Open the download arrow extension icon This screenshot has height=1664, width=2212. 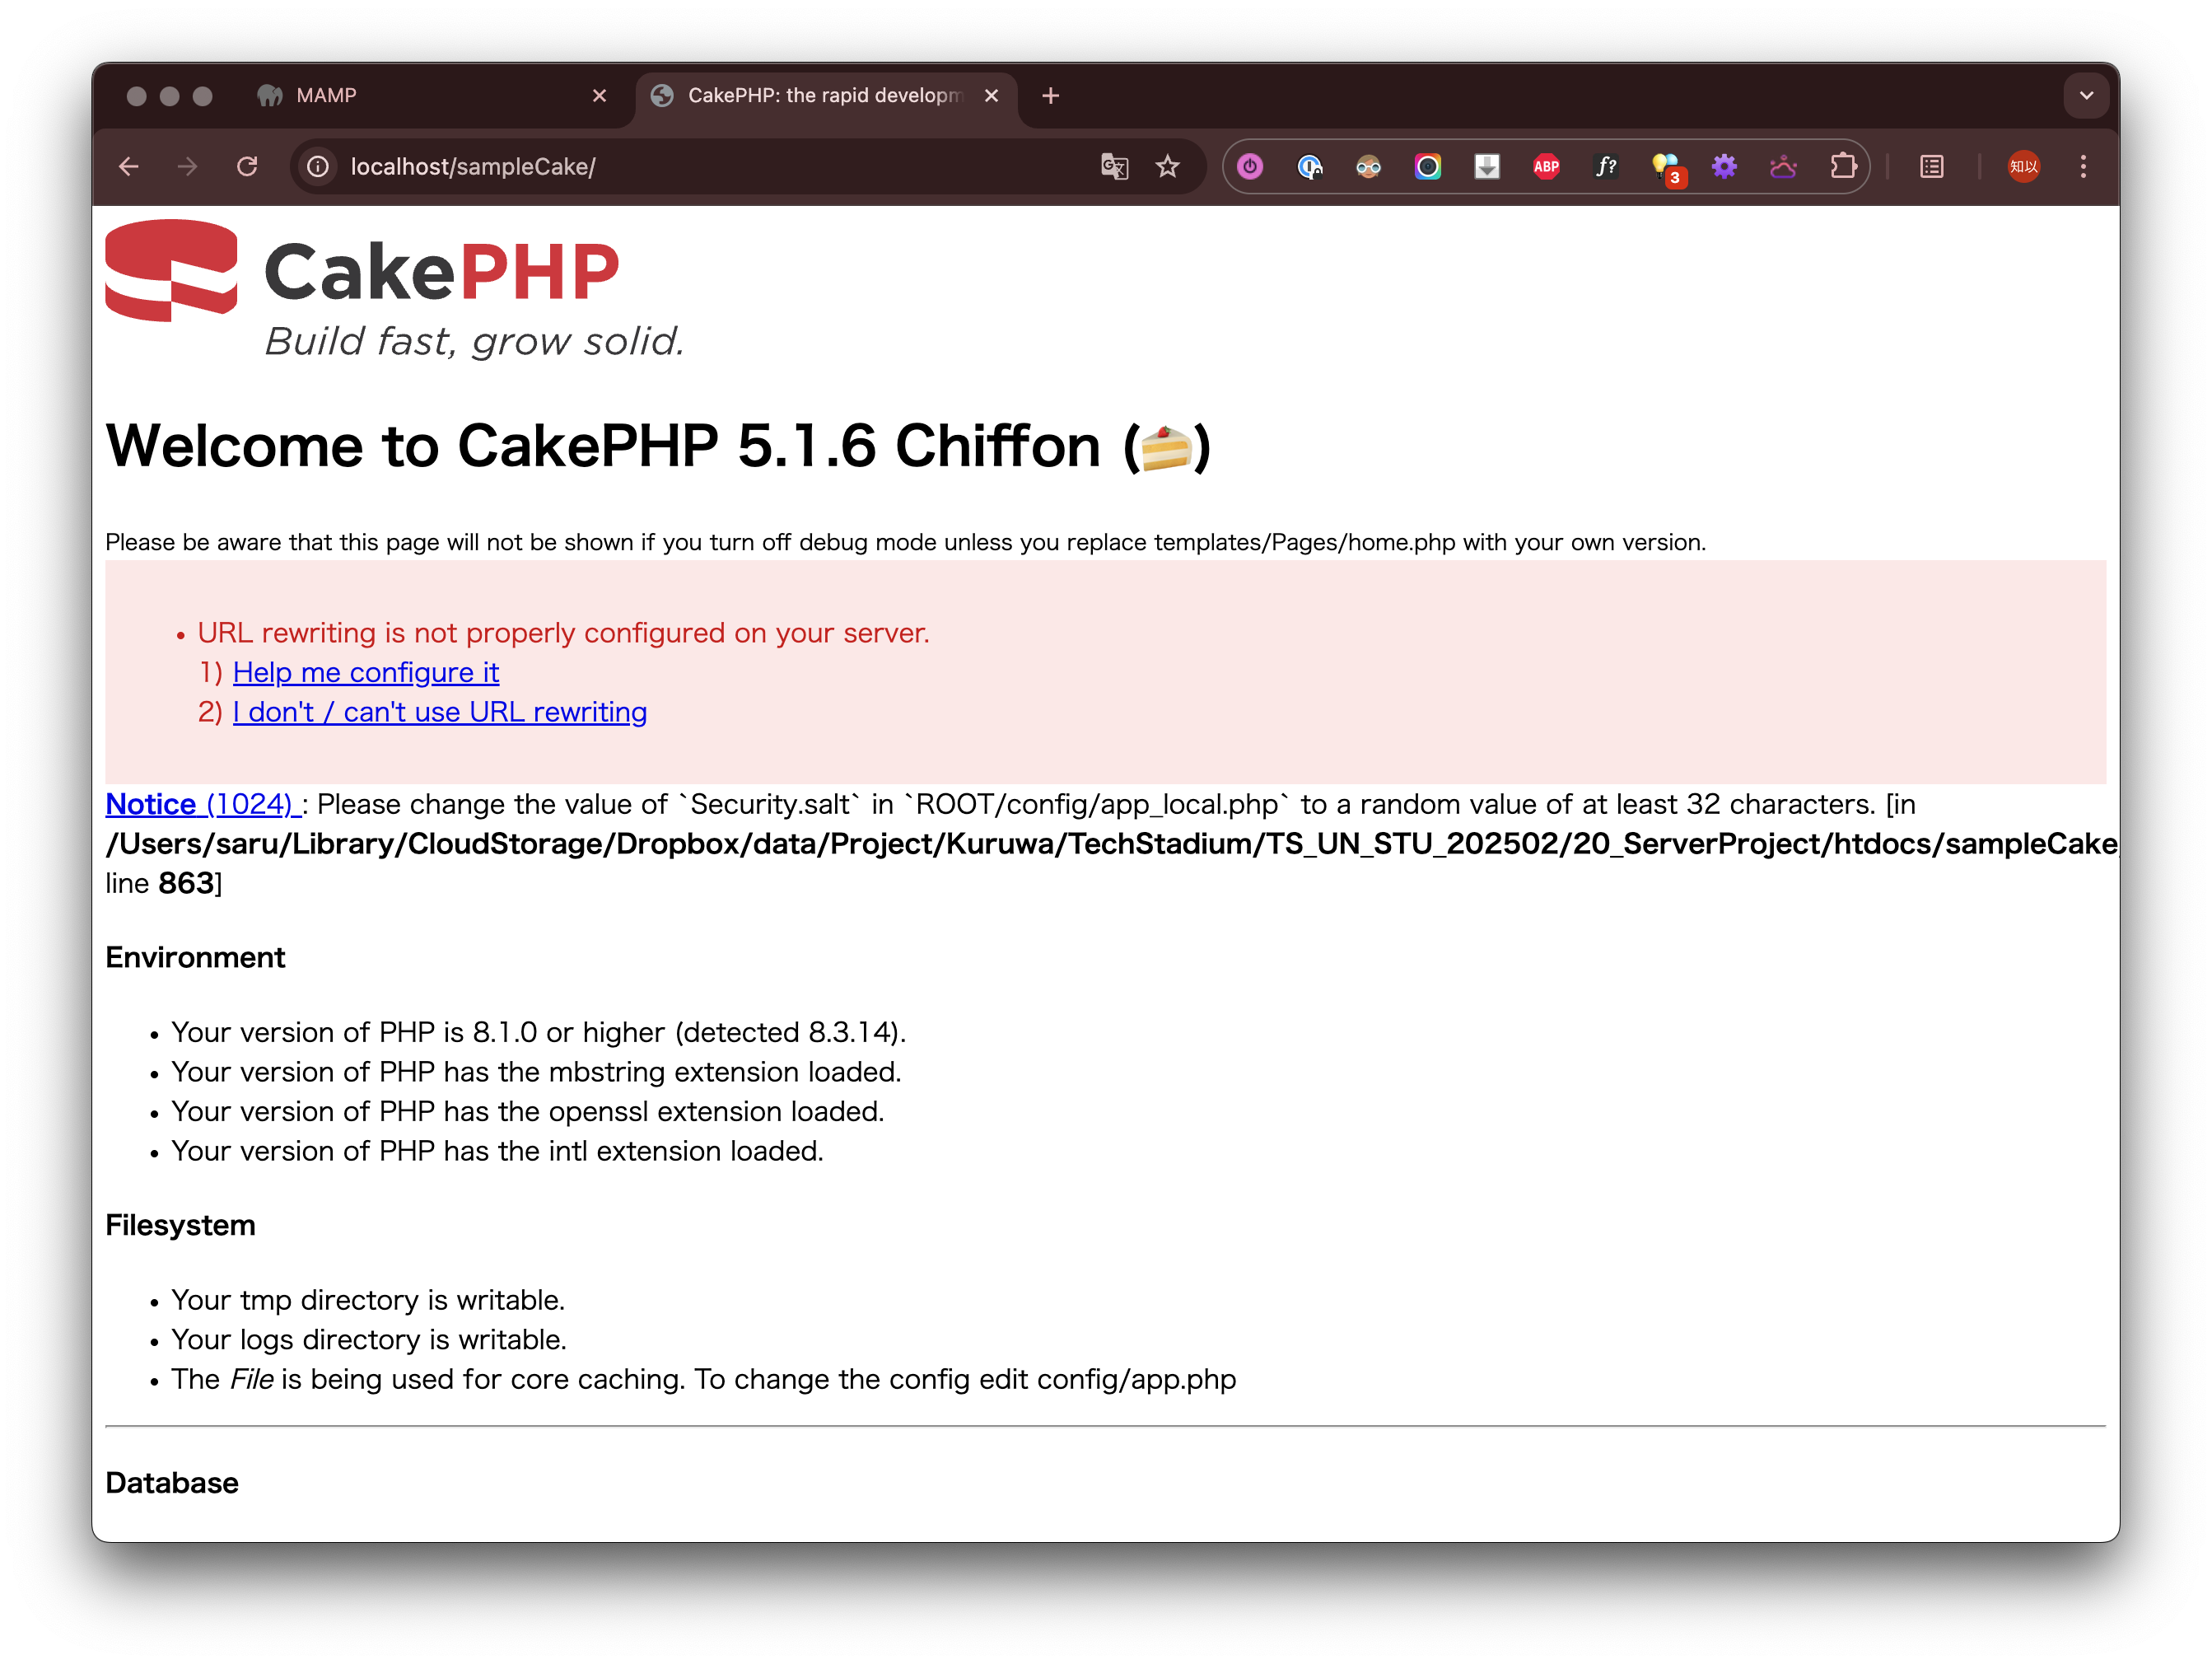click(x=1487, y=167)
